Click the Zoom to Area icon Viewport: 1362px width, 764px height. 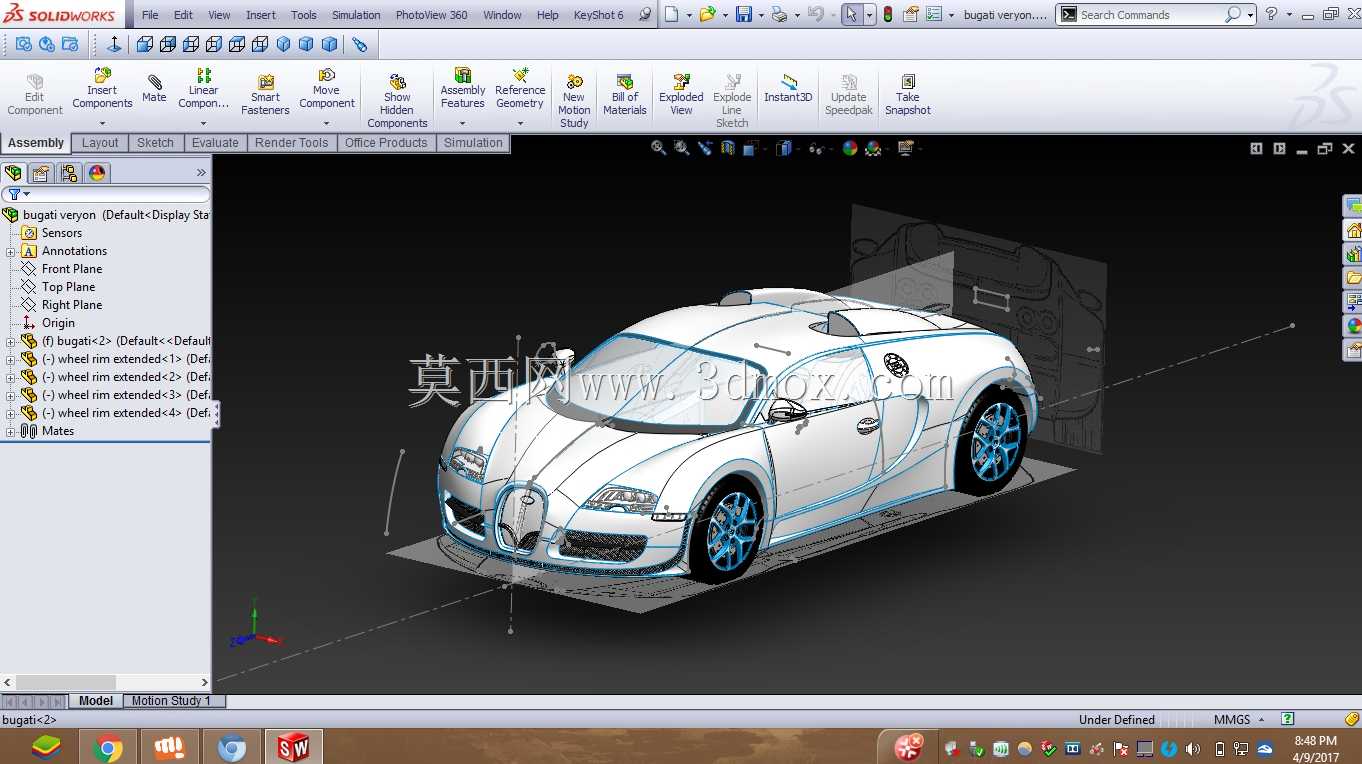(x=681, y=148)
